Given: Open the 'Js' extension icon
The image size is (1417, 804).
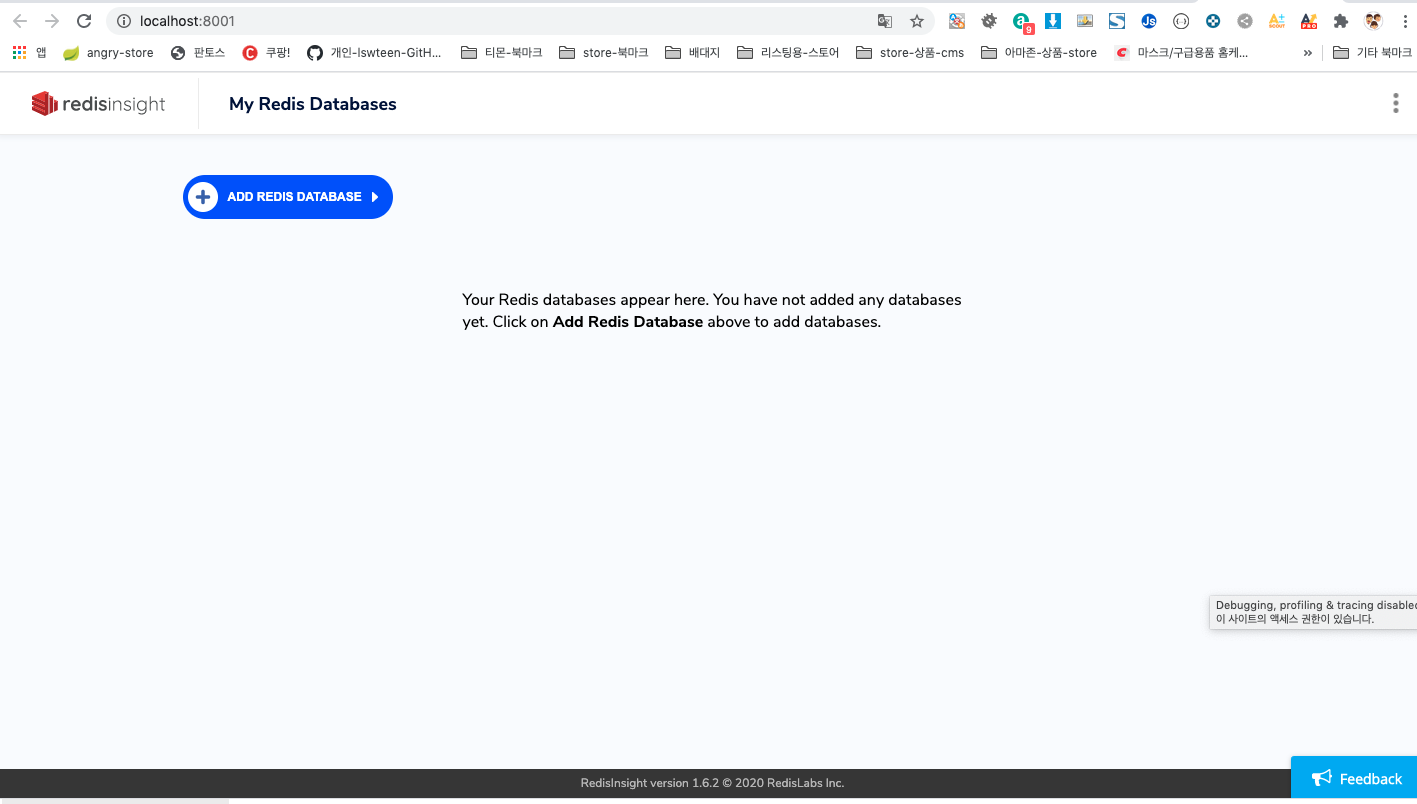Looking at the screenshot, I should pos(1149,21).
